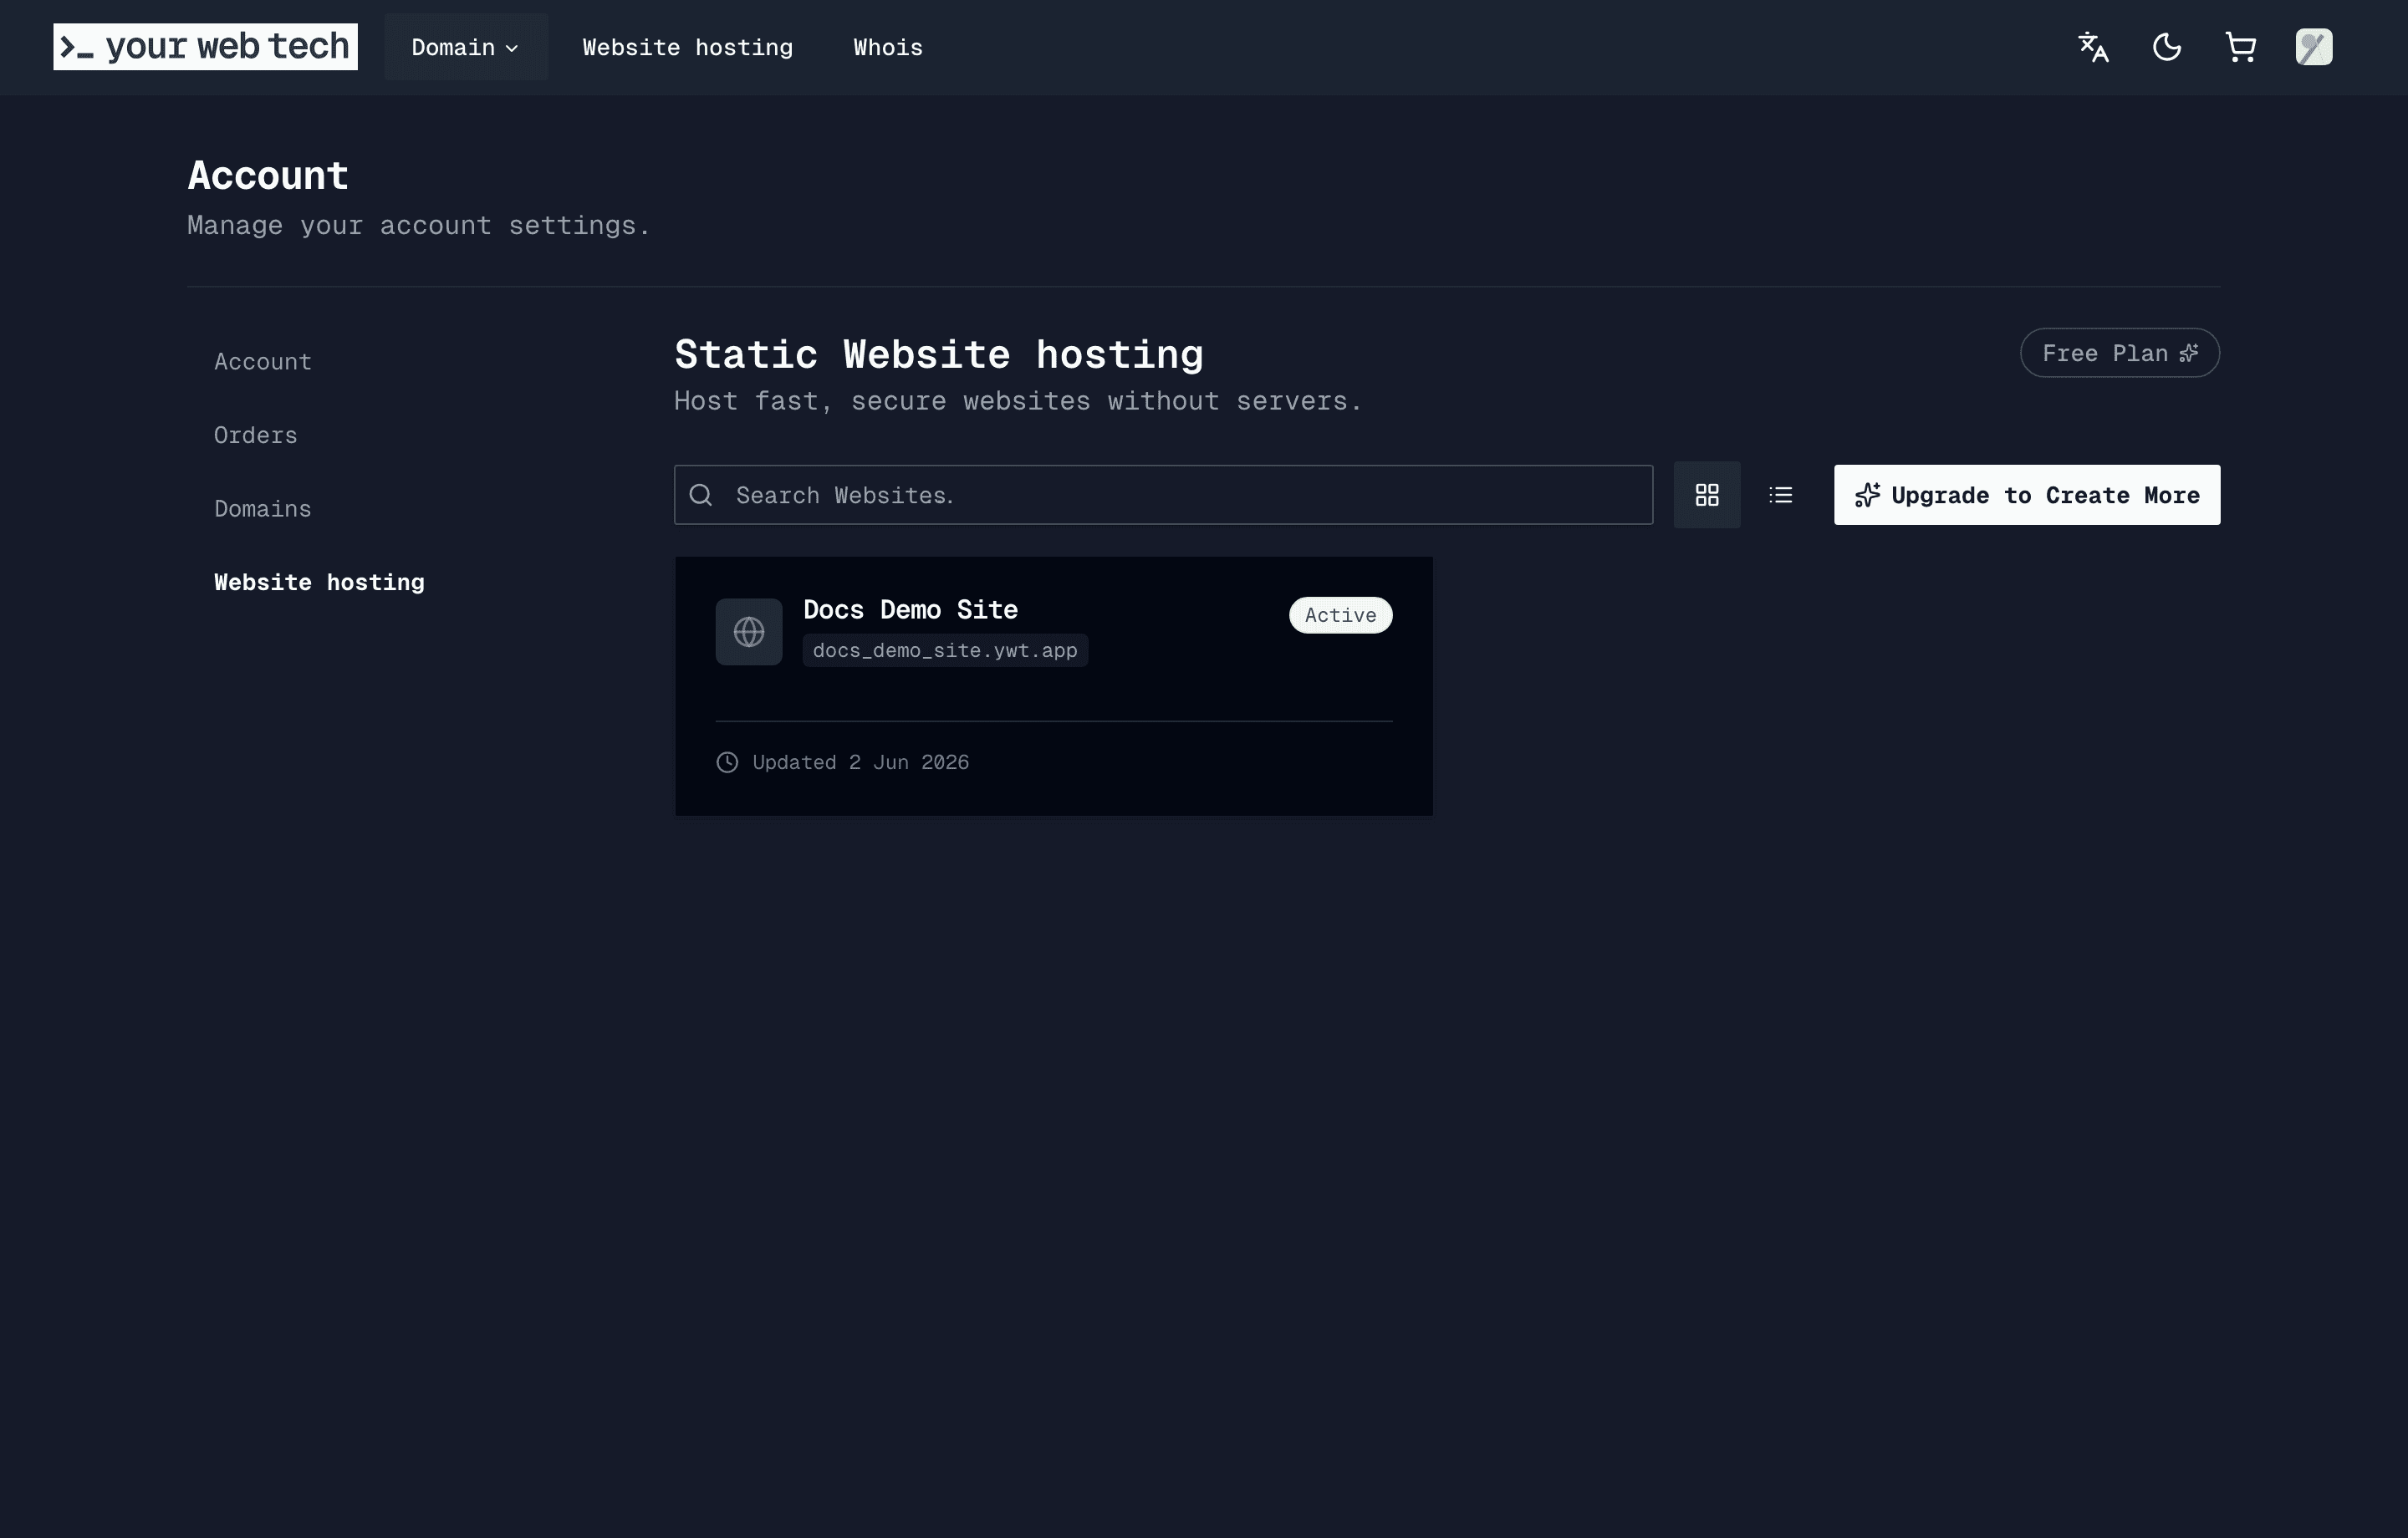Go to Whois page
The image size is (2408, 1538).
888,47
